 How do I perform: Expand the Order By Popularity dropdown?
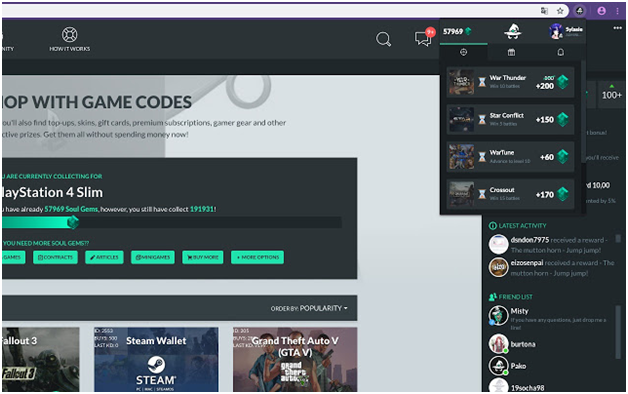click(309, 308)
